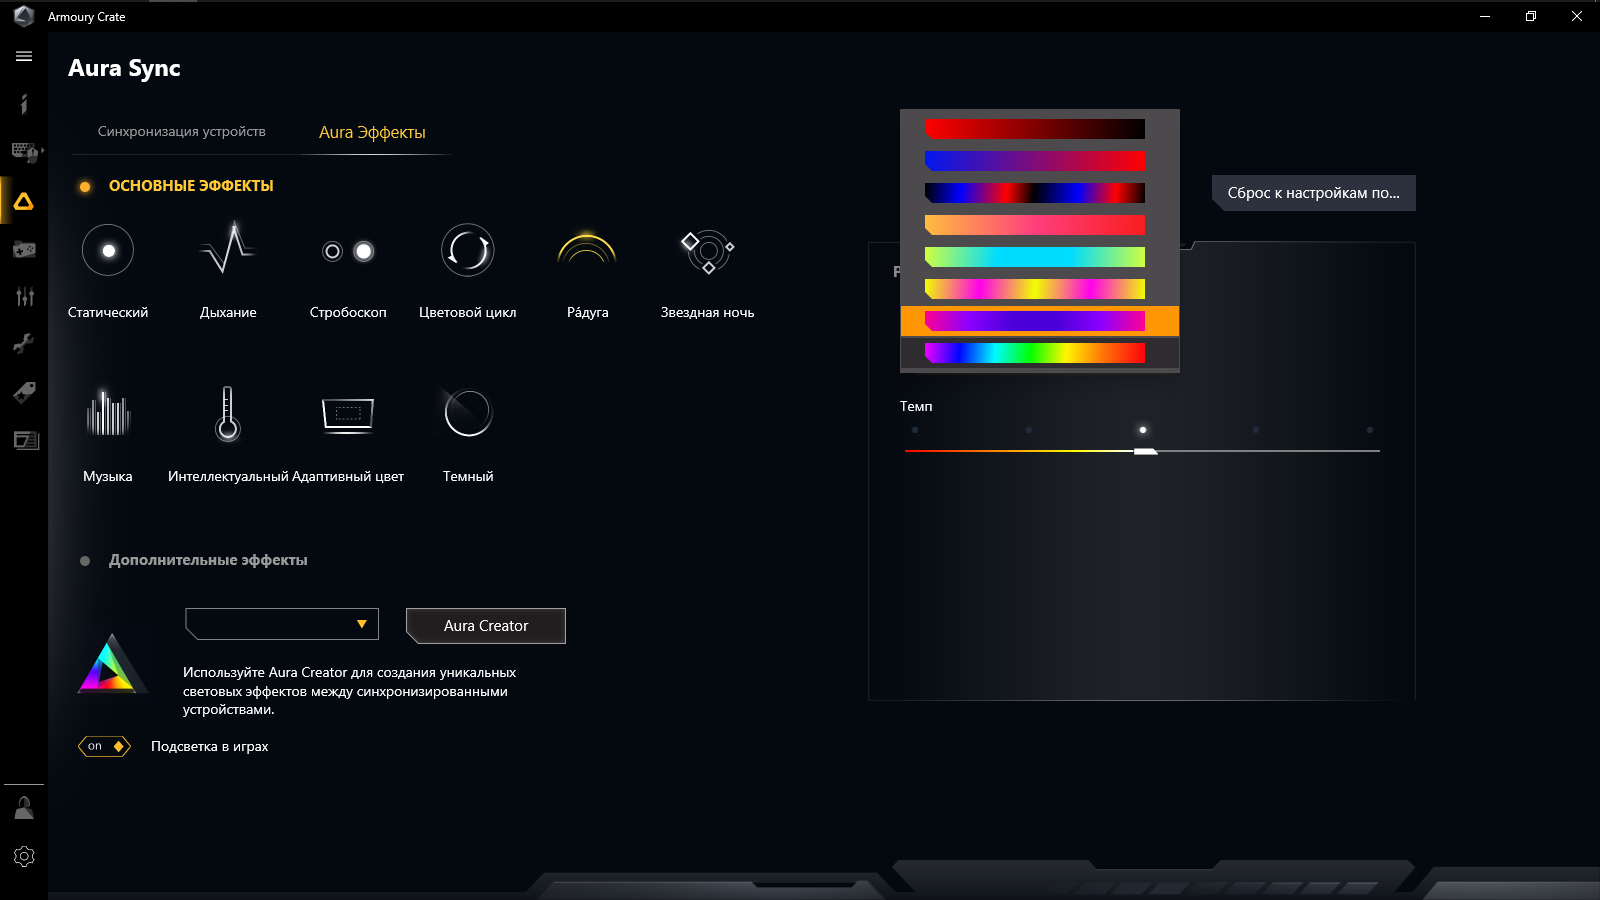Viewport: 1600px width, 900px height.
Task: Open the news featured content icon in sidebar
Action: click(x=23, y=438)
